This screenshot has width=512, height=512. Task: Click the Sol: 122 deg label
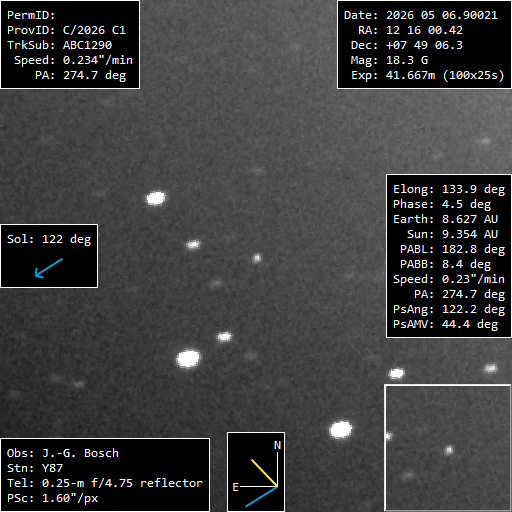(x=49, y=239)
